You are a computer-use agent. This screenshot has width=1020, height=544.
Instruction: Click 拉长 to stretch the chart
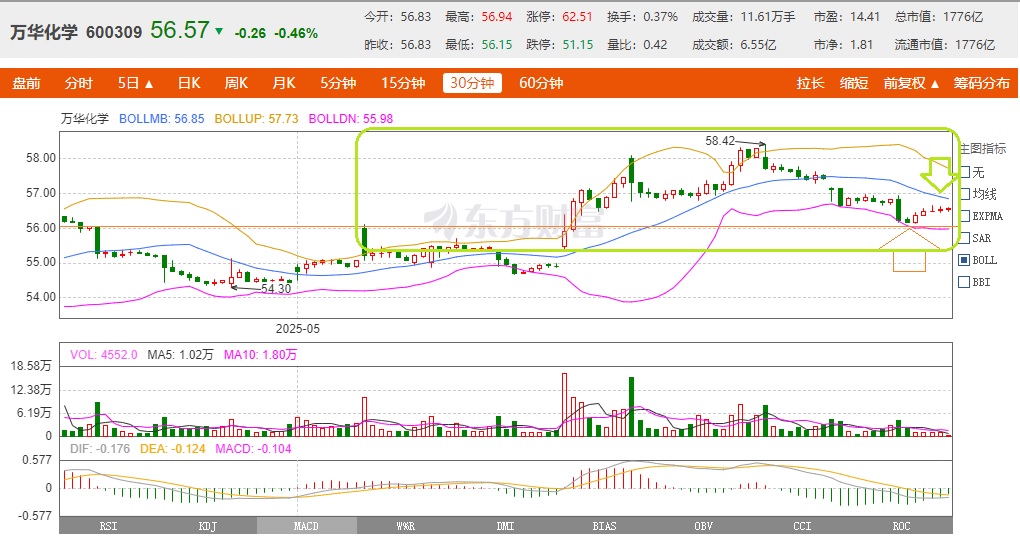[811, 83]
